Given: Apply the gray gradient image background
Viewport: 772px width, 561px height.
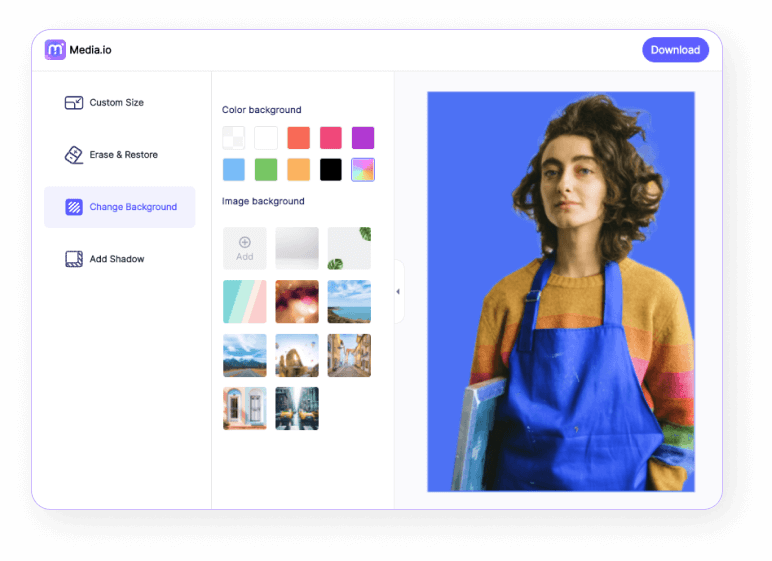Looking at the screenshot, I should click(297, 248).
